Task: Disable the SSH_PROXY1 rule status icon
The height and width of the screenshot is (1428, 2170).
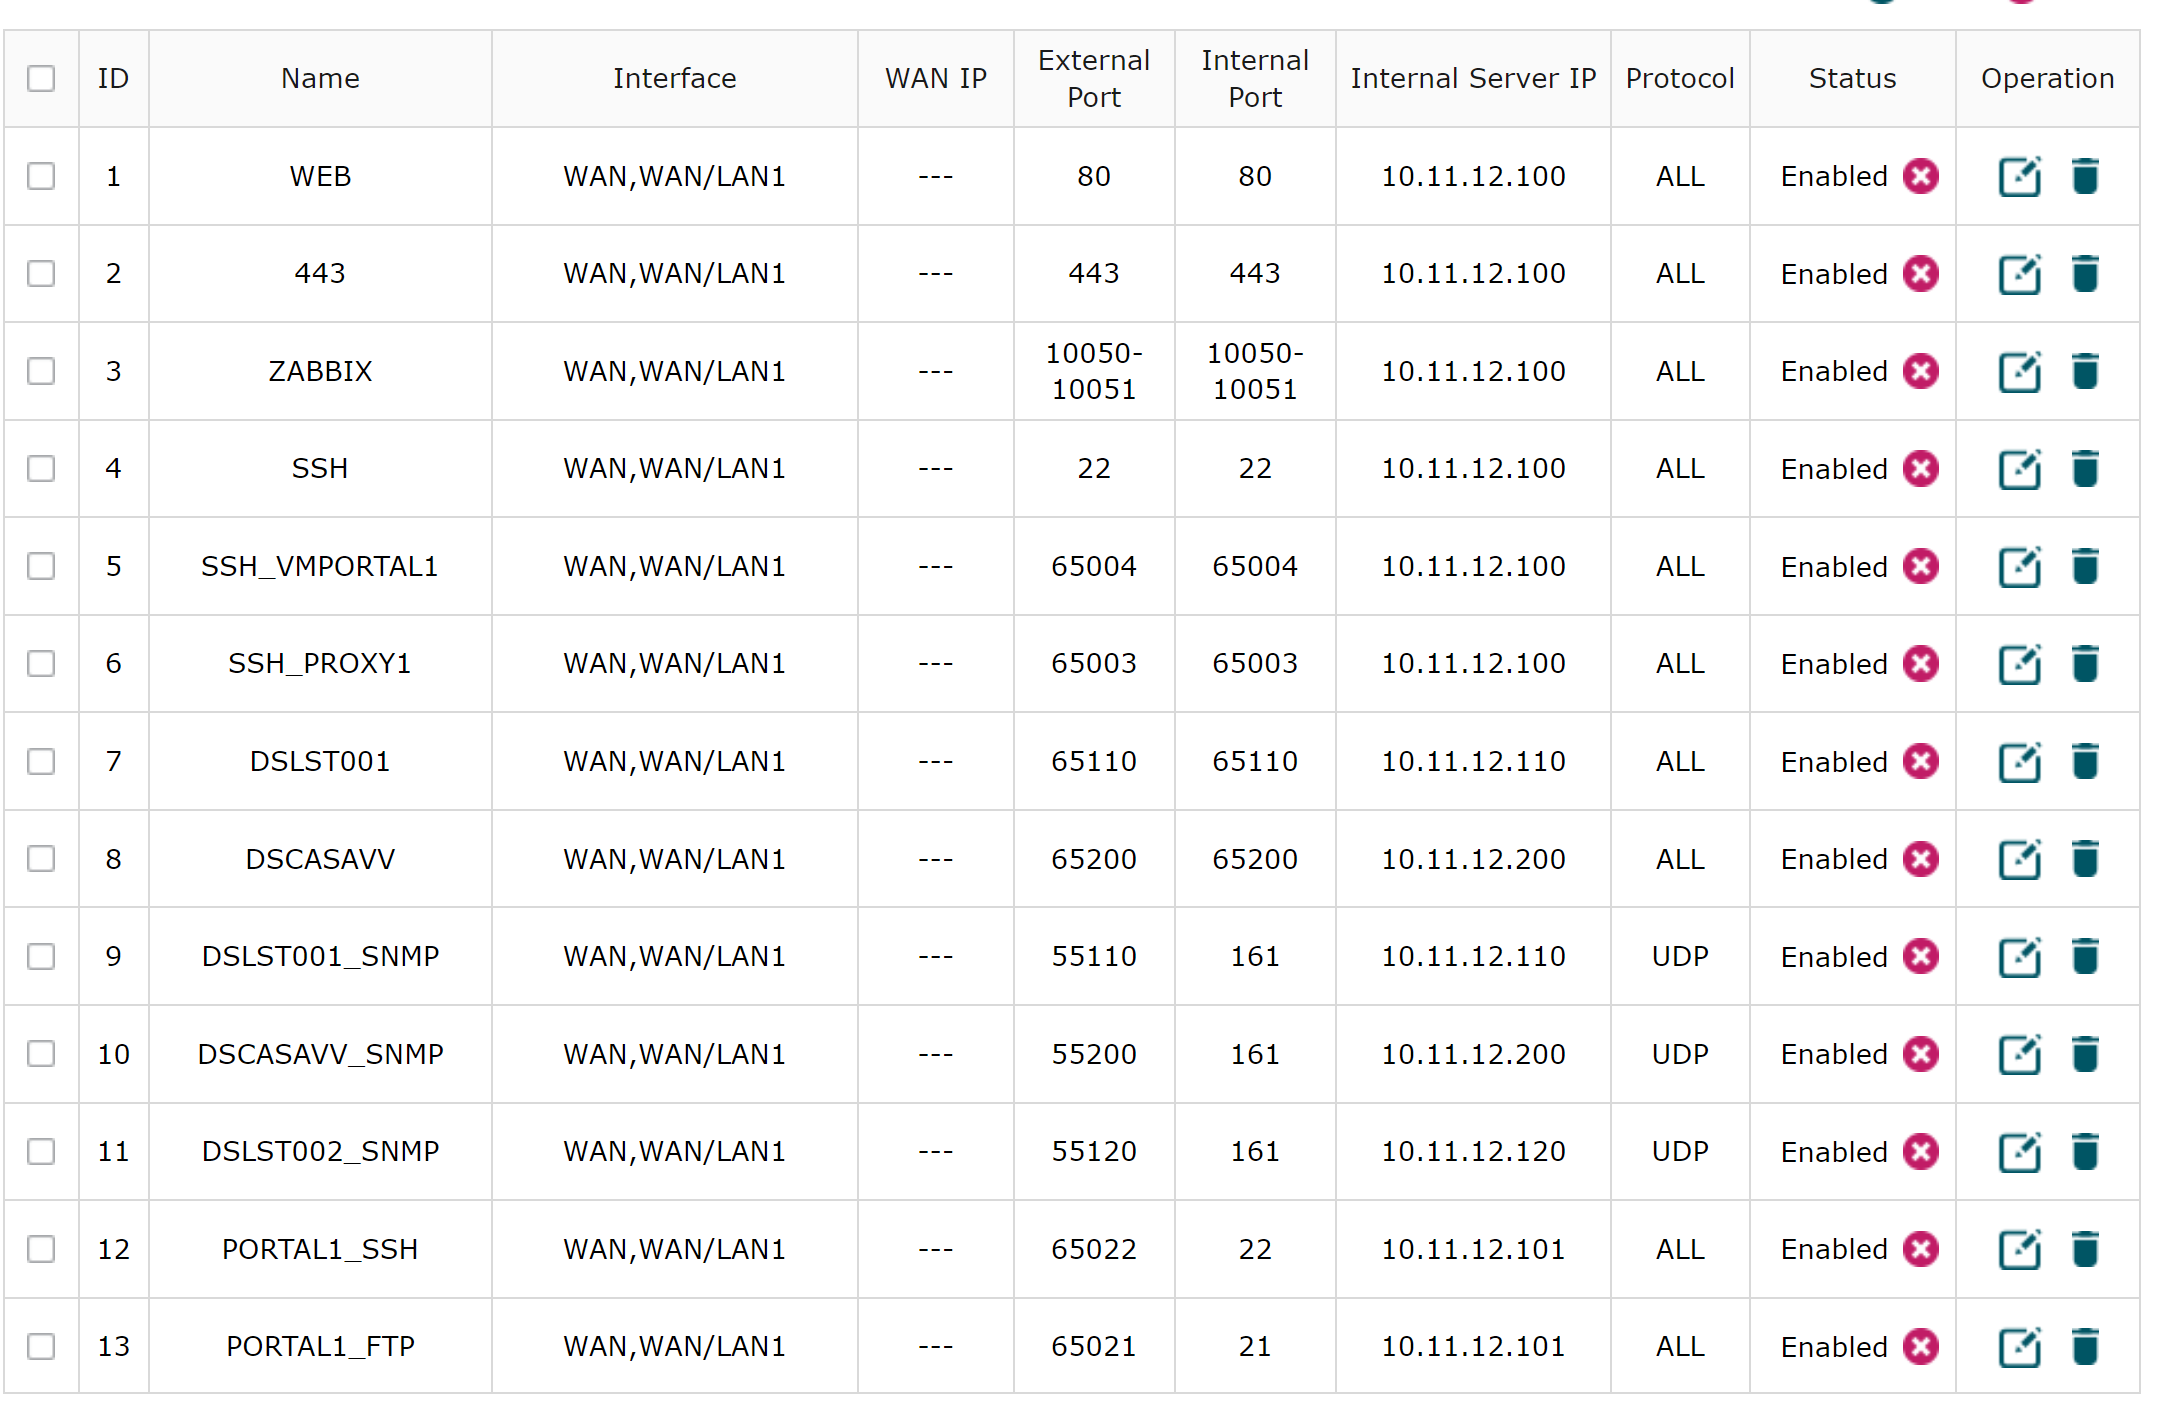Action: pos(1920,664)
